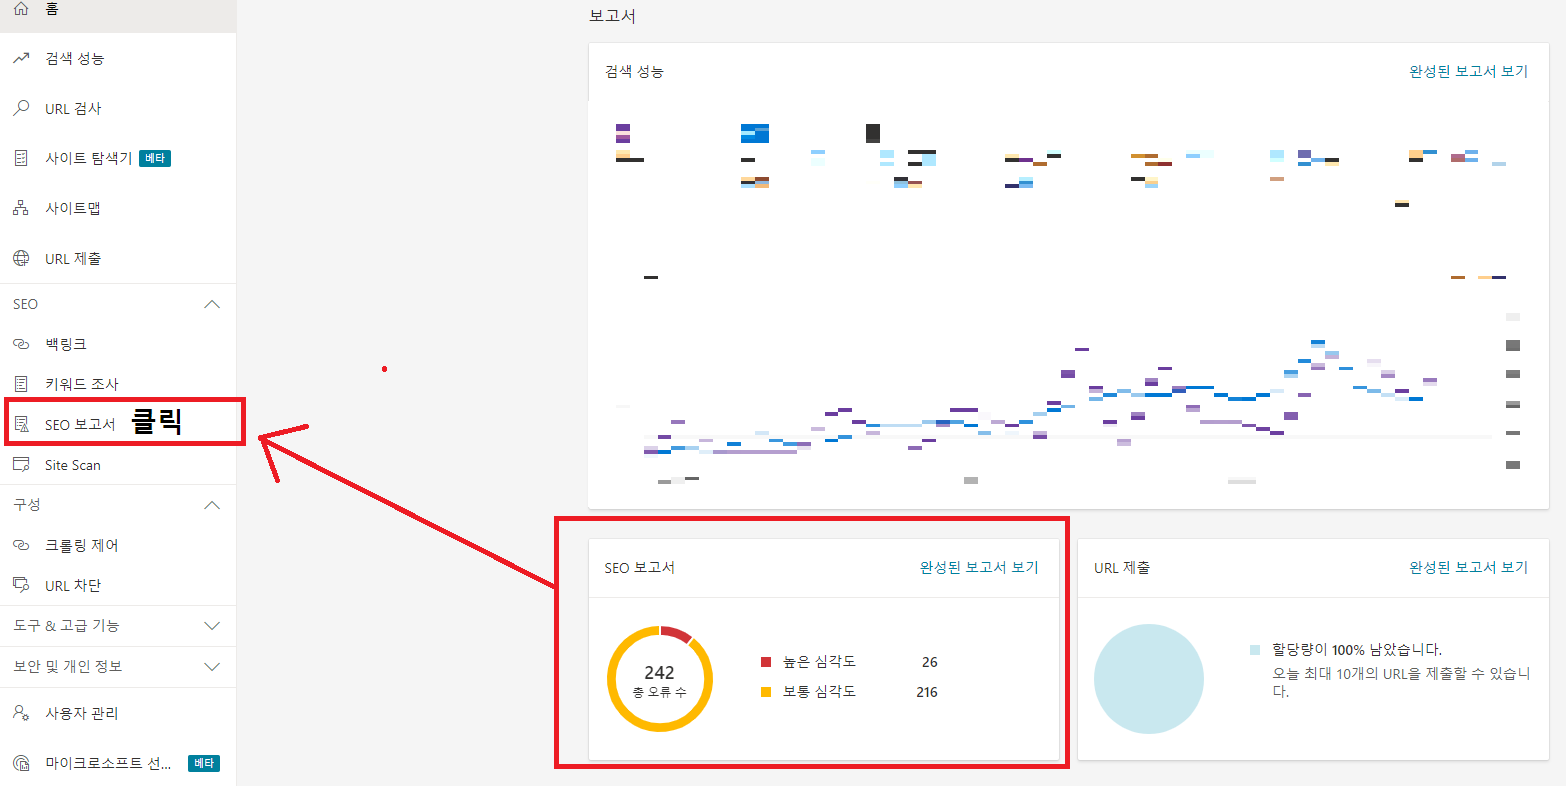Viewport: 1566px width, 786px height.
Task: Click the 키워드 조사 document icon
Action: pos(21,384)
